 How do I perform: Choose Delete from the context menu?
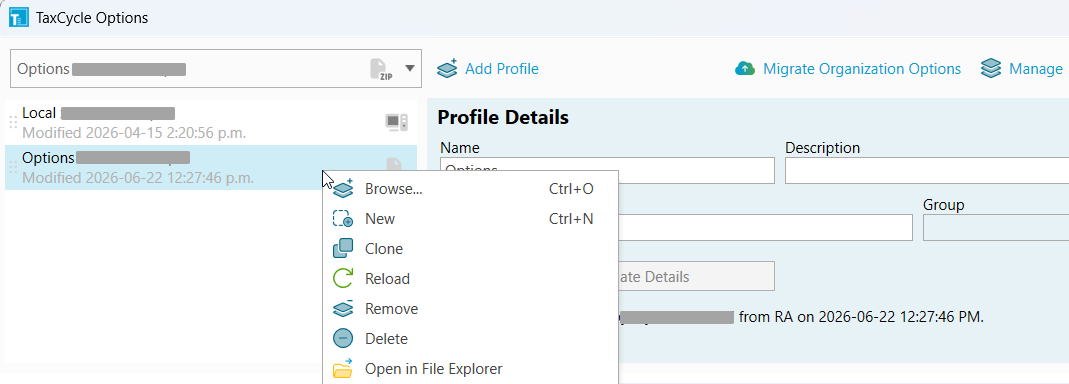tap(470, 339)
